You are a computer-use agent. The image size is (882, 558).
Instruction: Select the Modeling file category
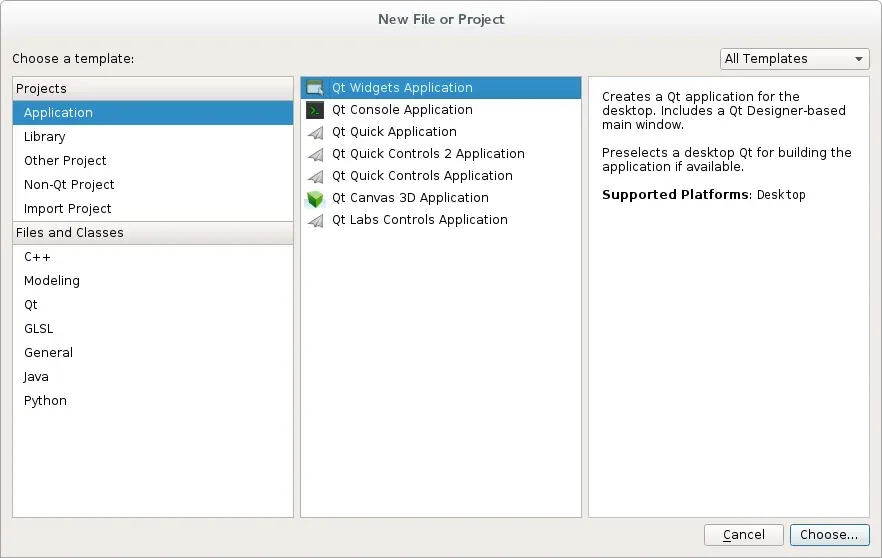pos(52,281)
